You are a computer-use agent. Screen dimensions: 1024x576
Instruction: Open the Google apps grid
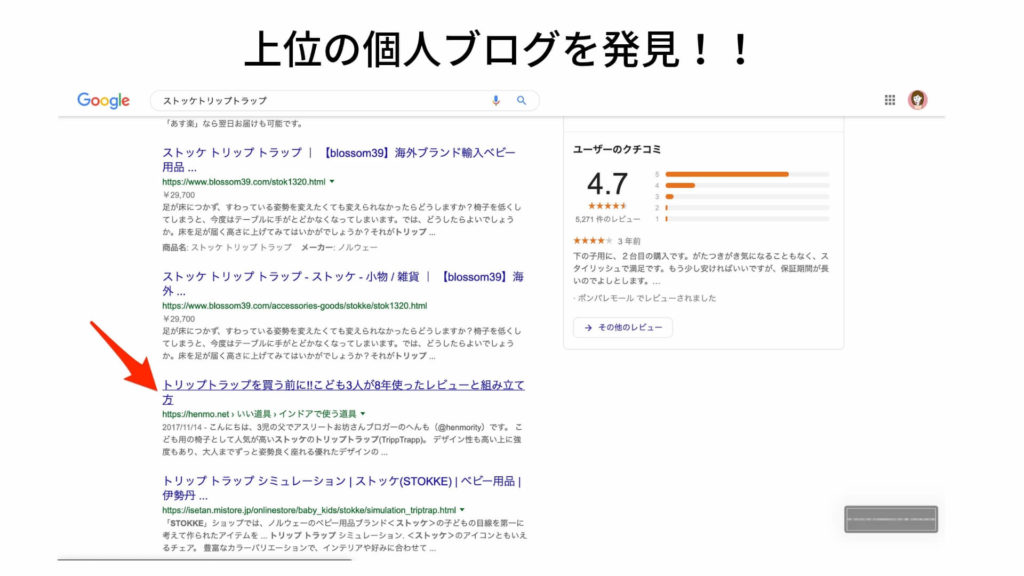pos(890,100)
